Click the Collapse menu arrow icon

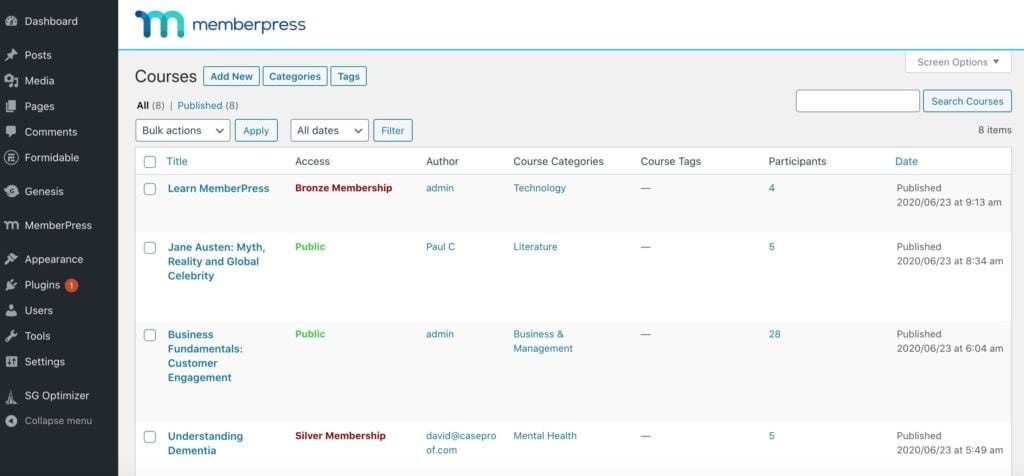(x=12, y=421)
